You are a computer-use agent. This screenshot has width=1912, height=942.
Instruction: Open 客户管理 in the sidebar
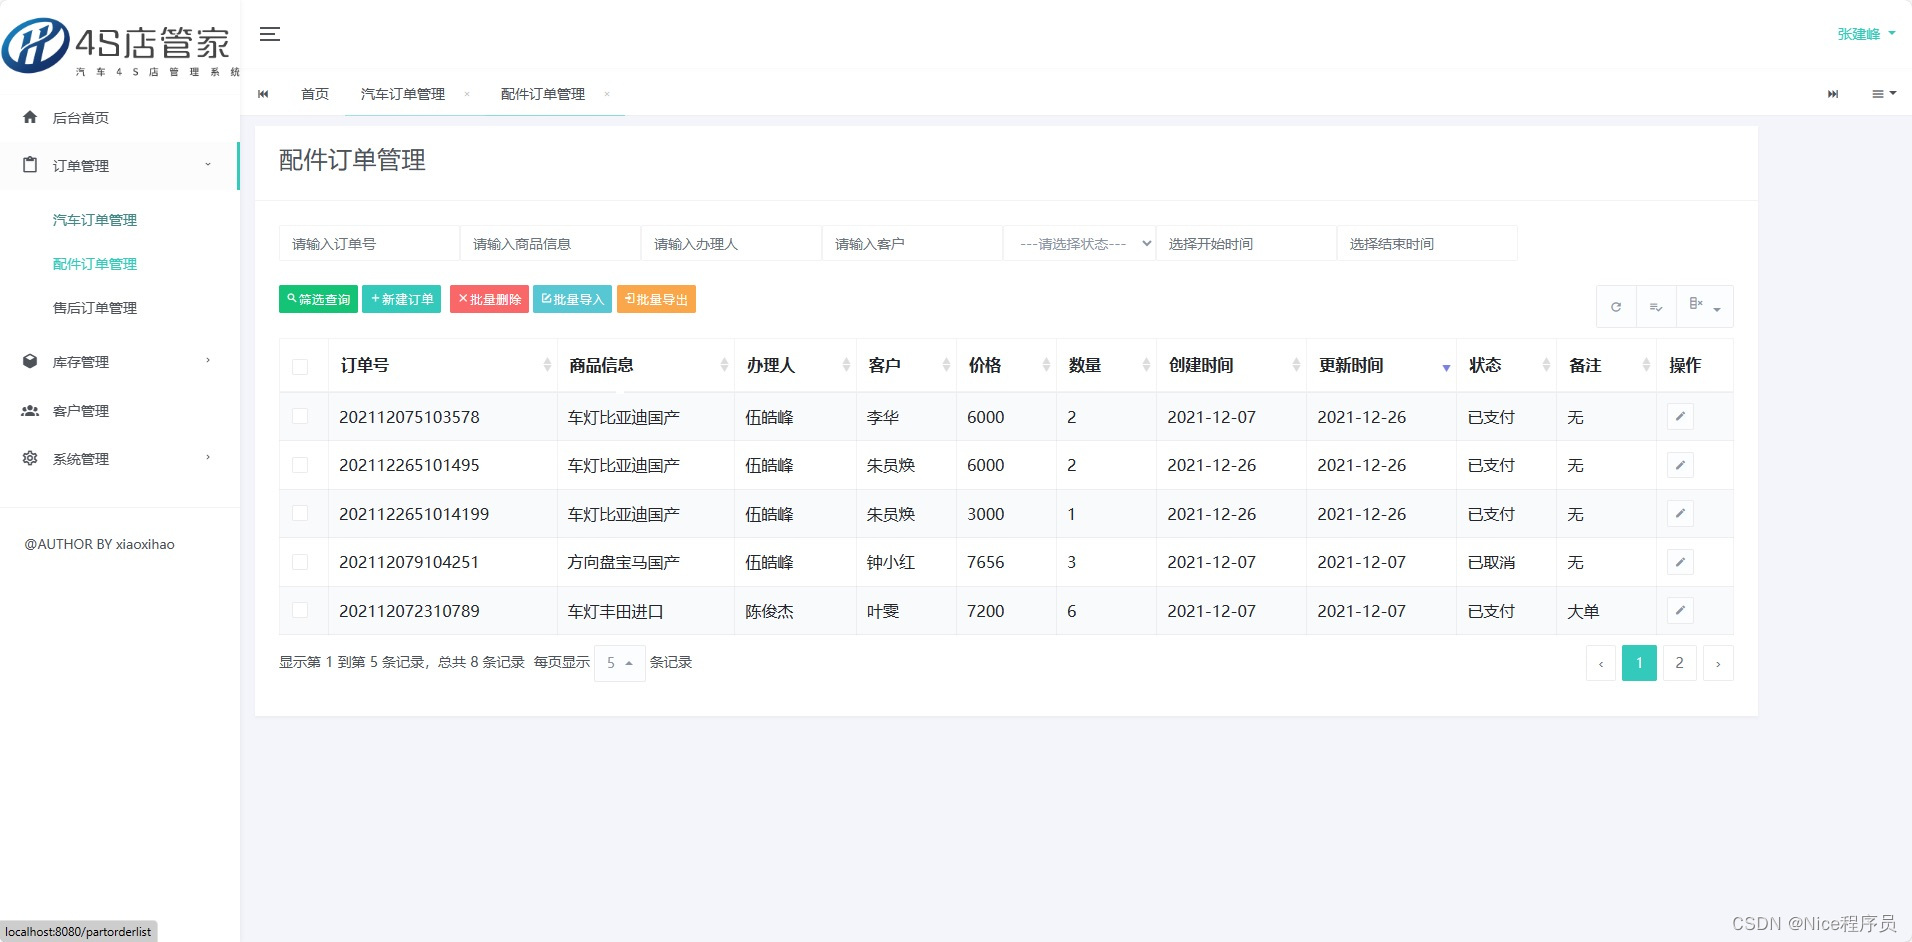[x=81, y=411]
